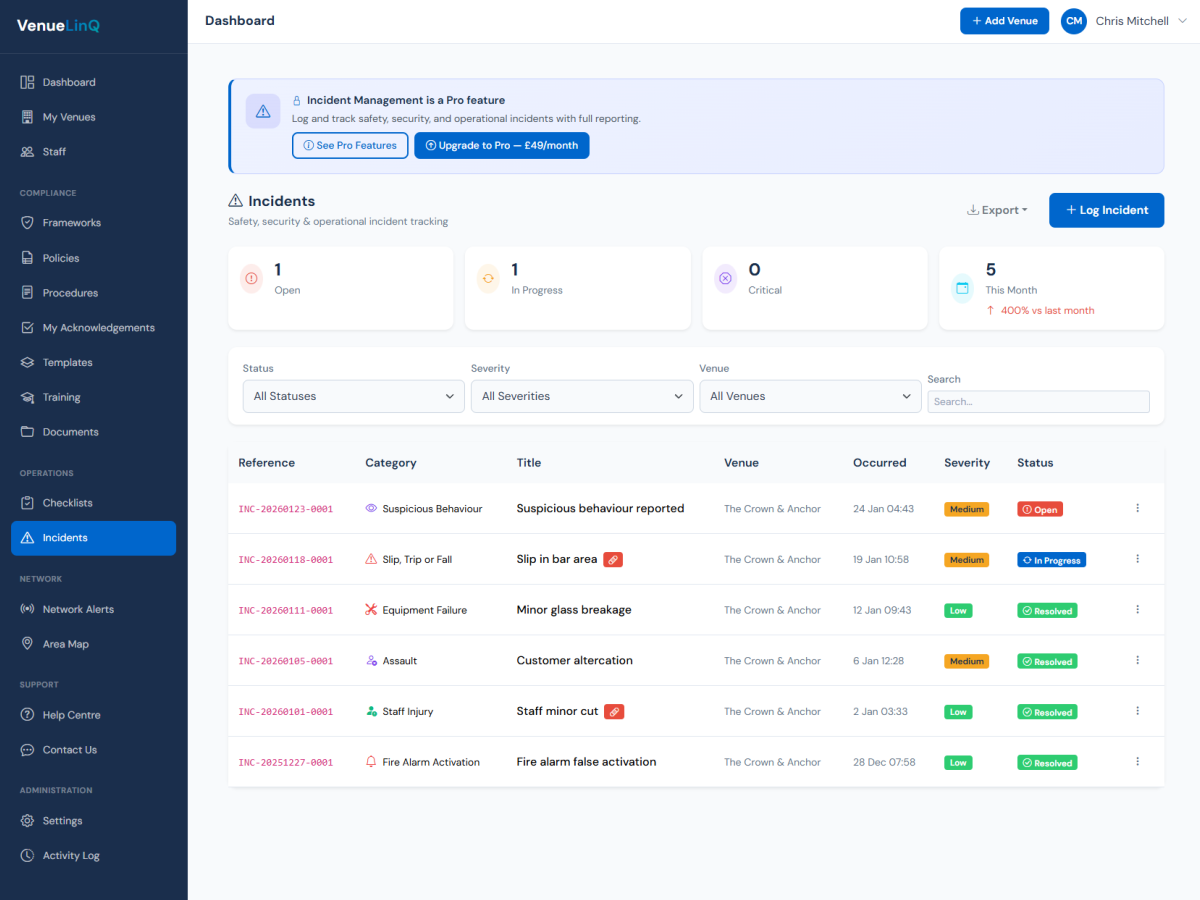Image resolution: width=1200 pixels, height=900 pixels.
Task: Open three-dot menu for Suspicious behaviour reported row
Action: (1137, 508)
